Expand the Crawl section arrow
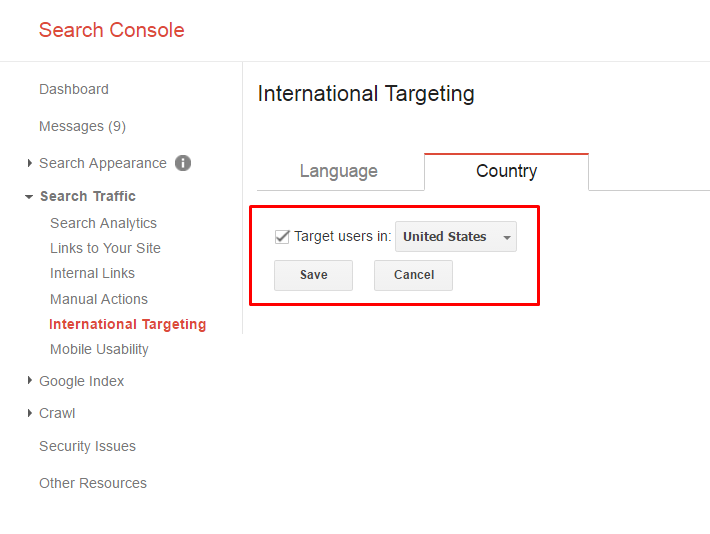The height and width of the screenshot is (534, 710). [x=30, y=413]
